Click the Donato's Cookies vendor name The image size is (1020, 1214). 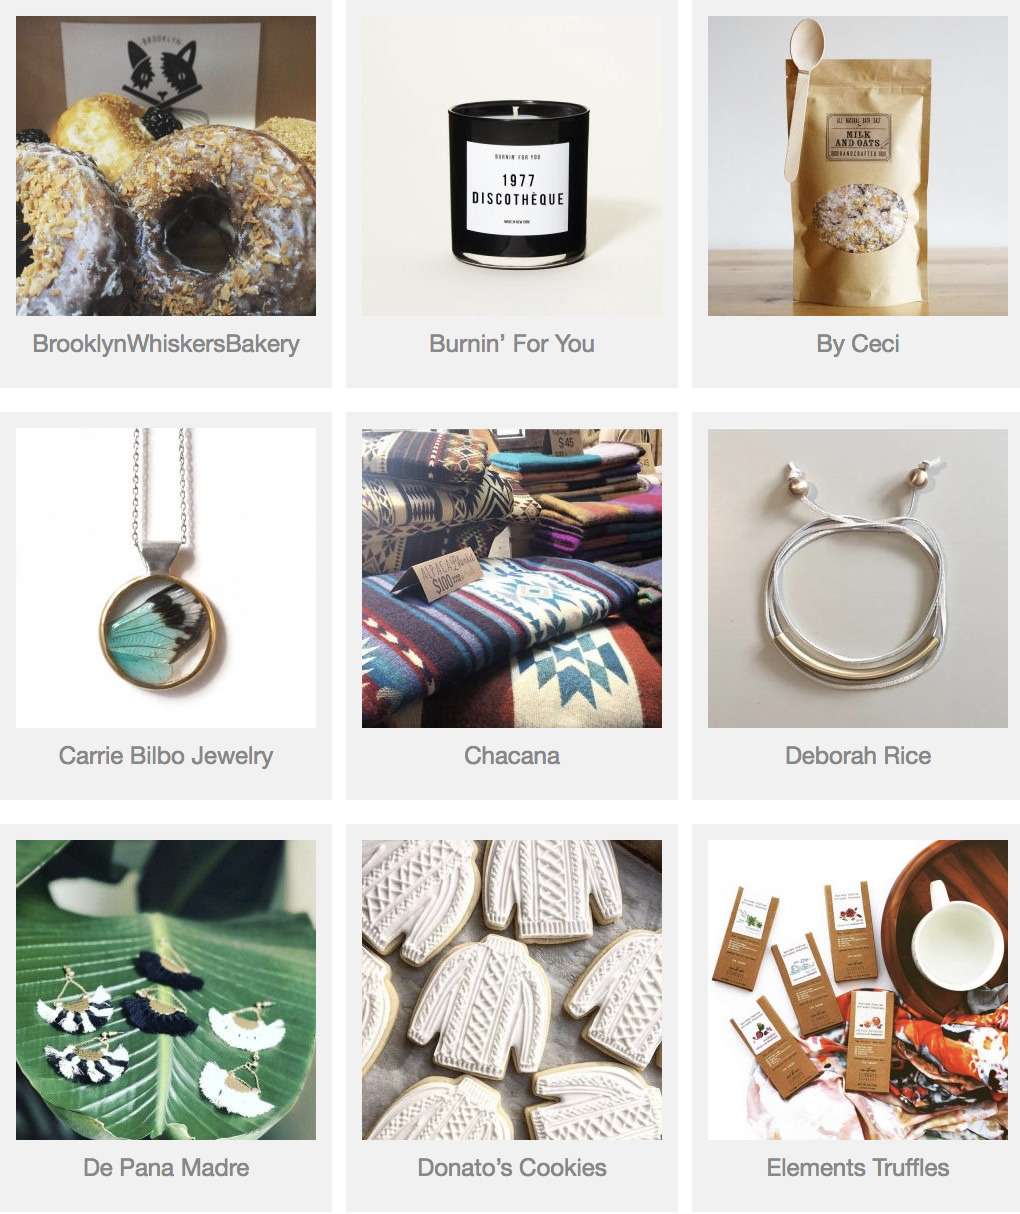[512, 1168]
